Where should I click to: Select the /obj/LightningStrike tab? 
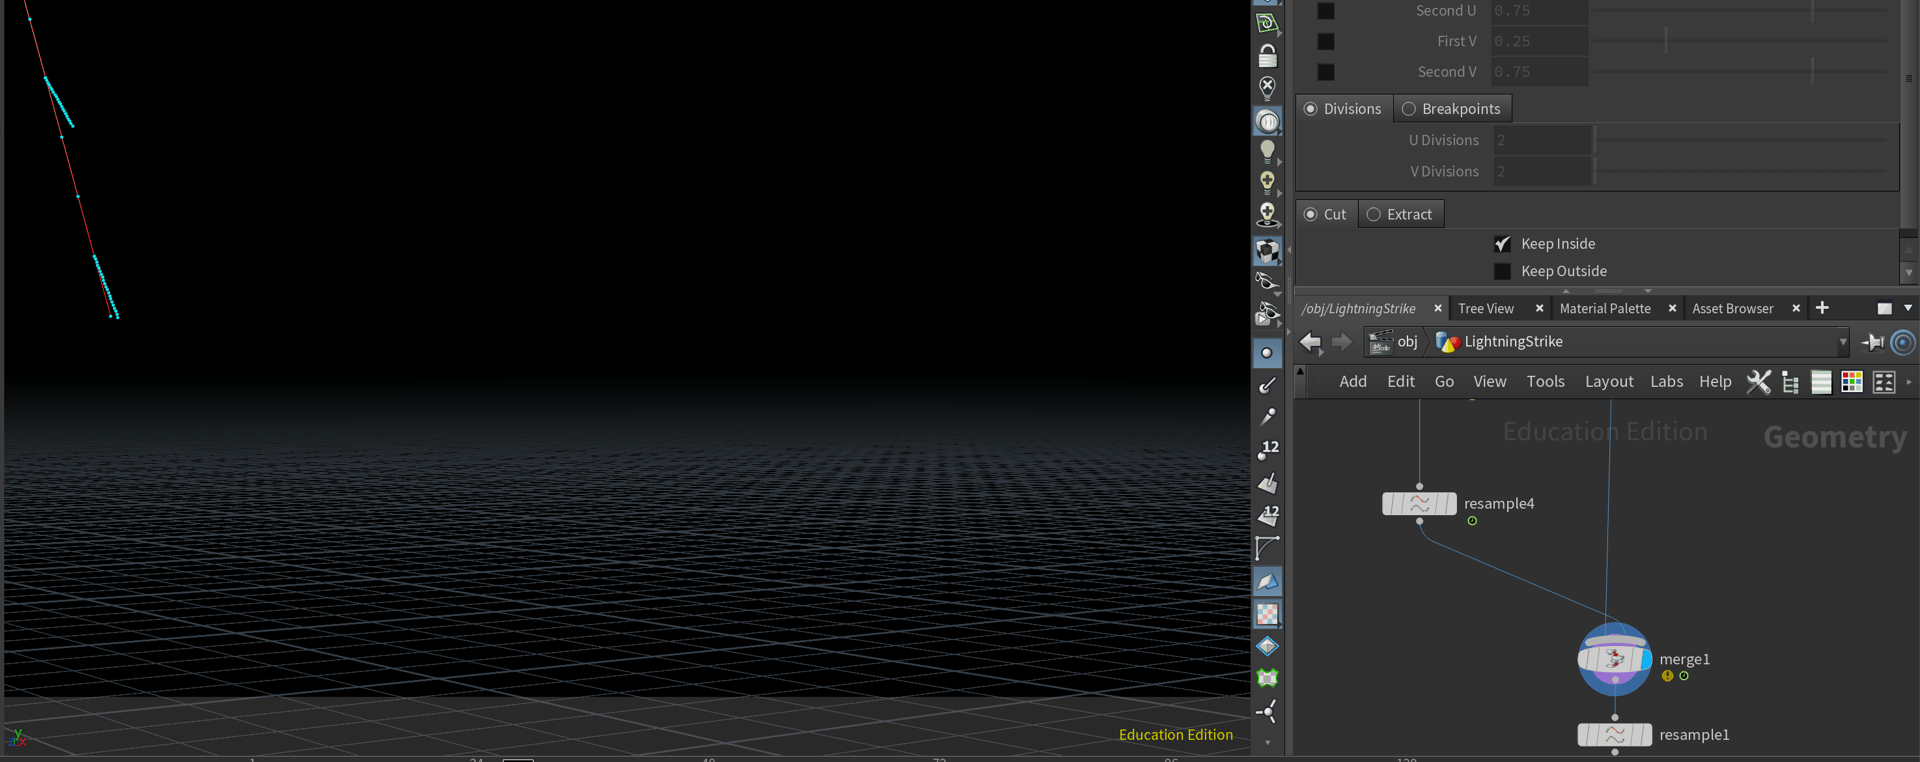click(x=1358, y=309)
